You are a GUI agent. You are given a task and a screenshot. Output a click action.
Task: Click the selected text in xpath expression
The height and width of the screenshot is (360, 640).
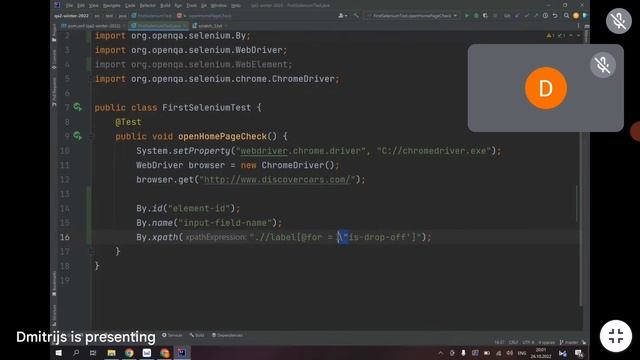coord(344,237)
